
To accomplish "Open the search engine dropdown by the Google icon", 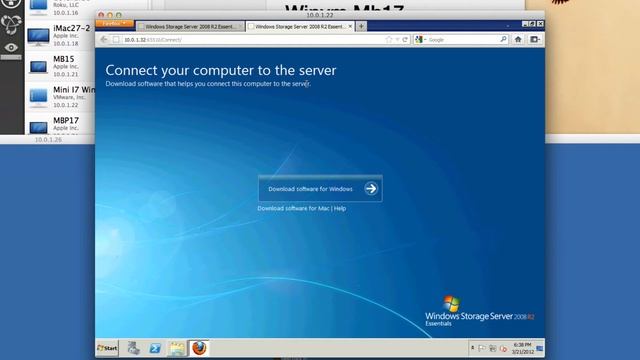I will pos(421,40).
